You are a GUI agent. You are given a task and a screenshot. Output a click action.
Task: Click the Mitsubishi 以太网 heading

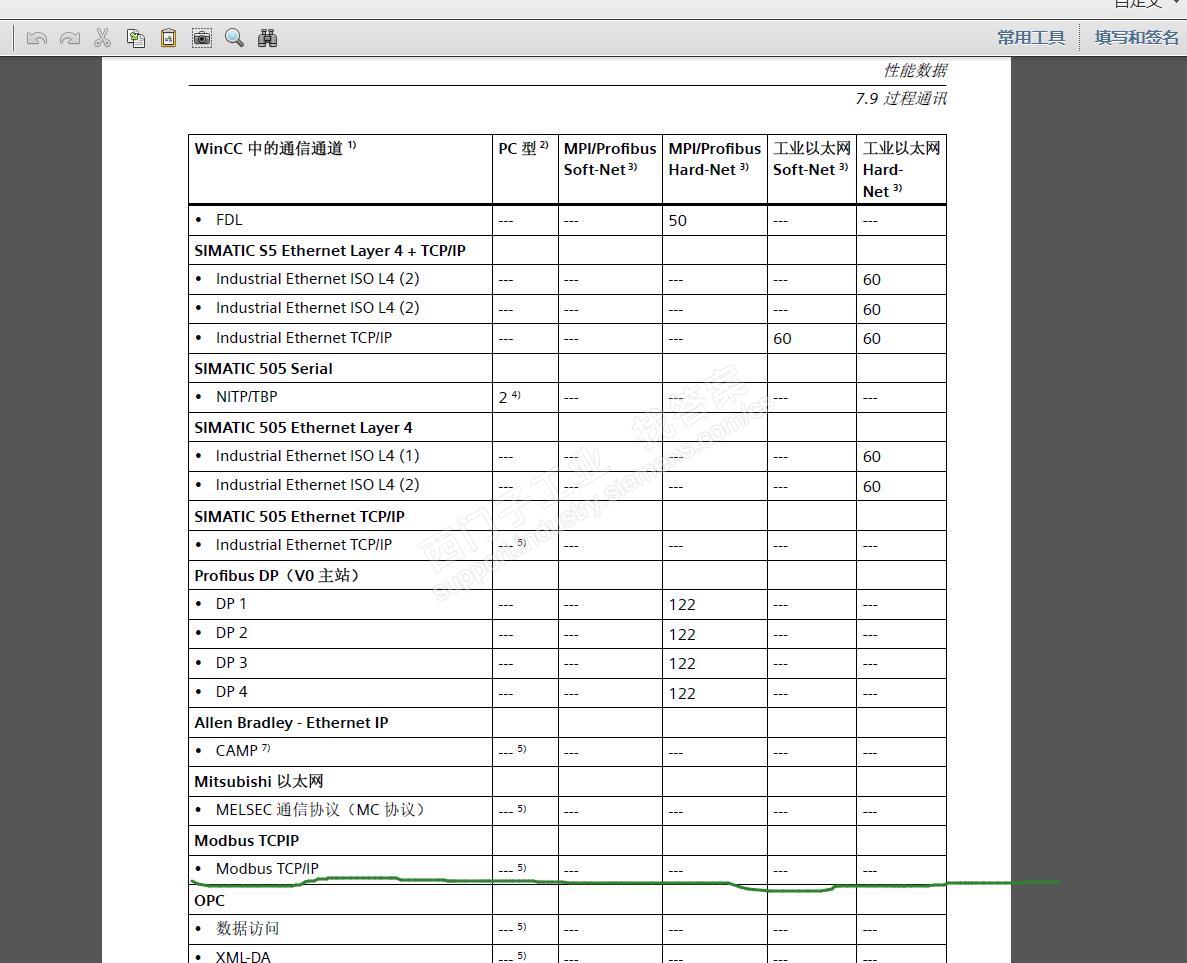click(x=258, y=781)
